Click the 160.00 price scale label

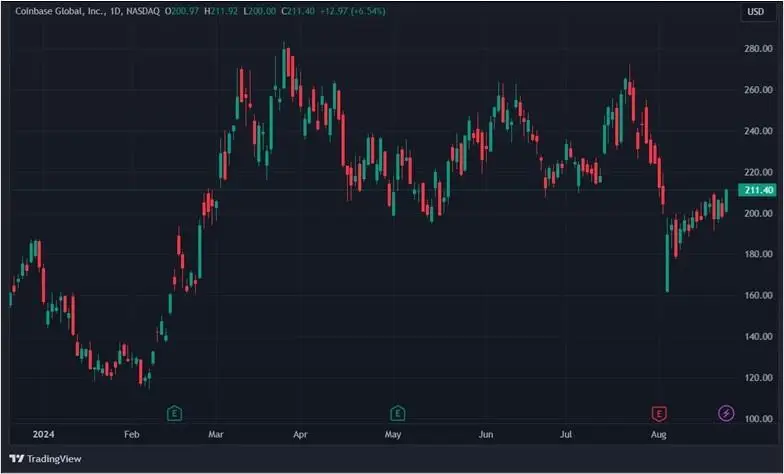coord(756,296)
